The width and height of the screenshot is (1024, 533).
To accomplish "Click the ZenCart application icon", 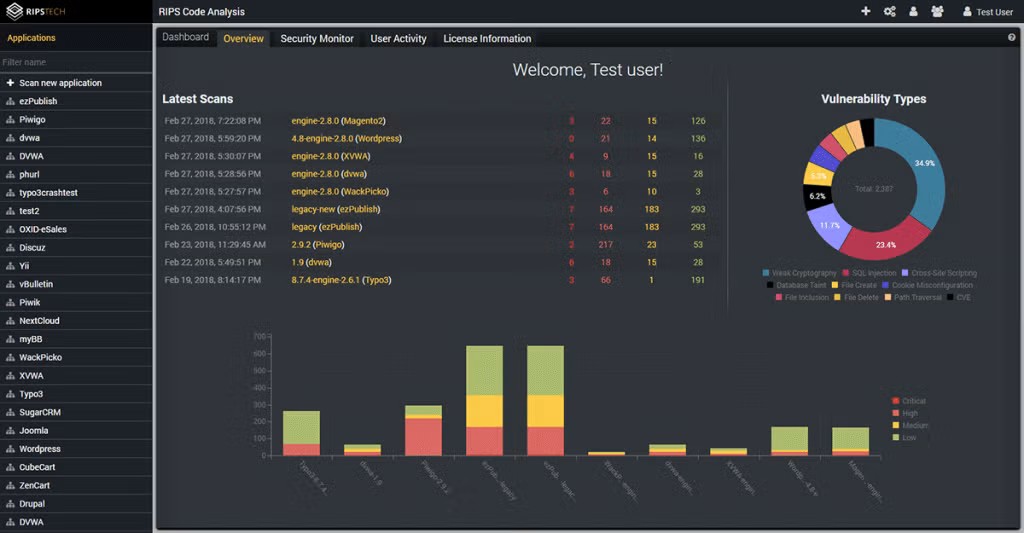I will 10,485.
